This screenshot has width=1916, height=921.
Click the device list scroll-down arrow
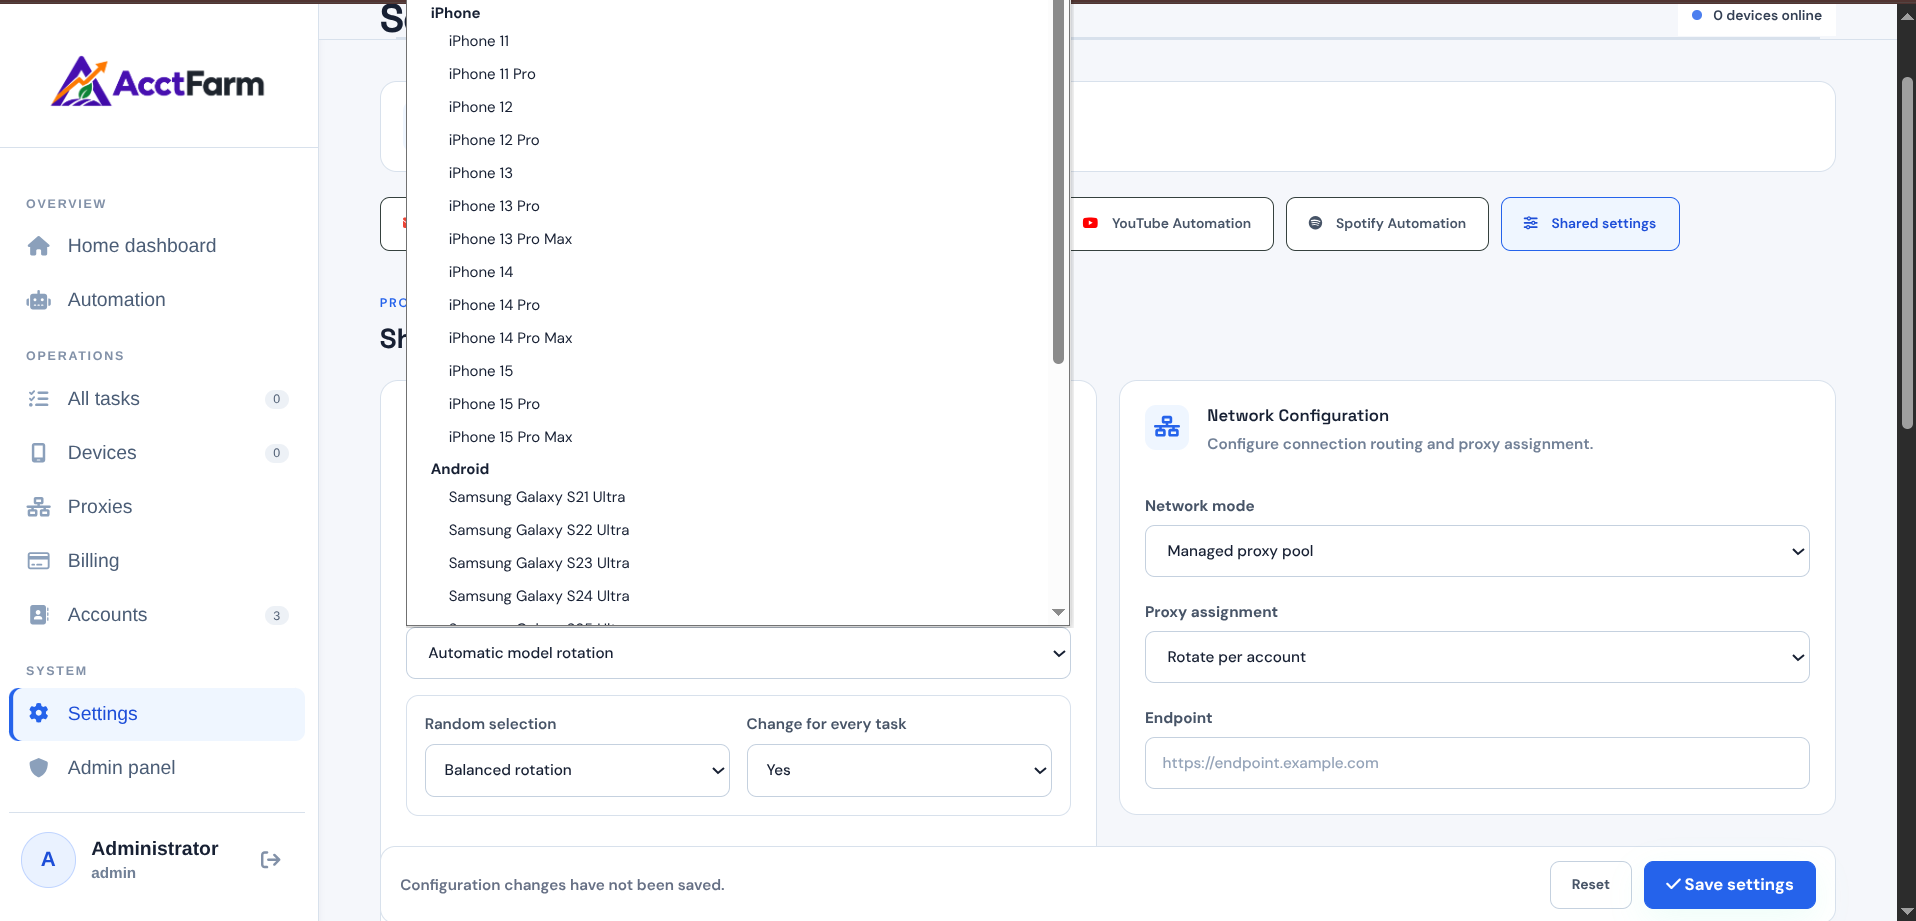coord(1058,612)
